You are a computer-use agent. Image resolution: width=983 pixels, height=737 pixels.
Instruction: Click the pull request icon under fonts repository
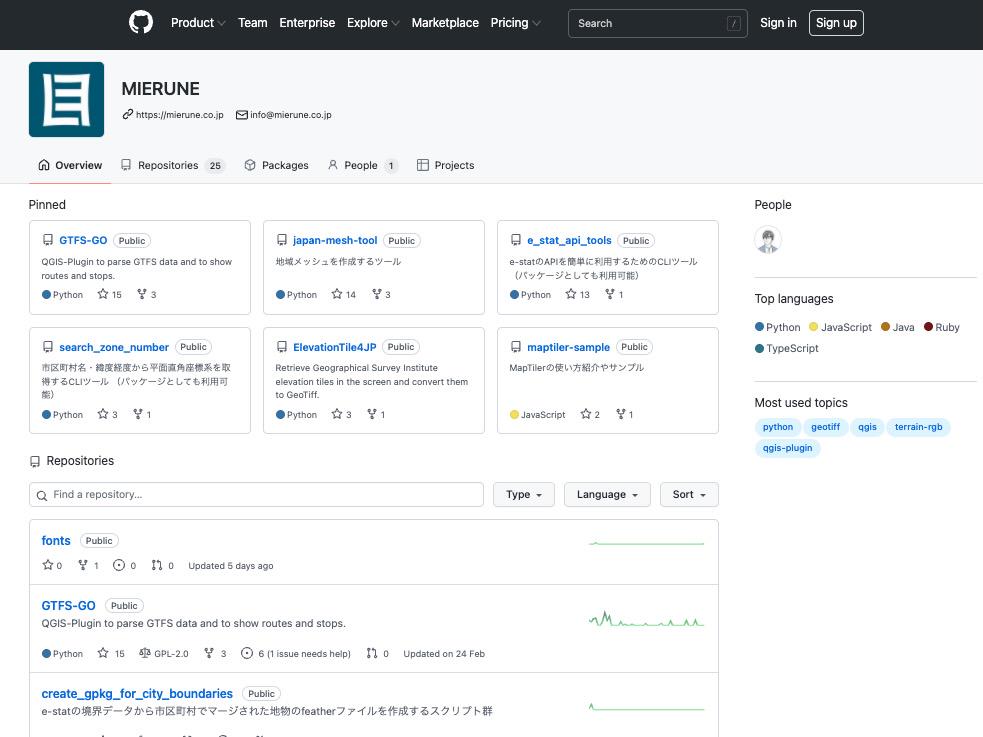point(157,565)
